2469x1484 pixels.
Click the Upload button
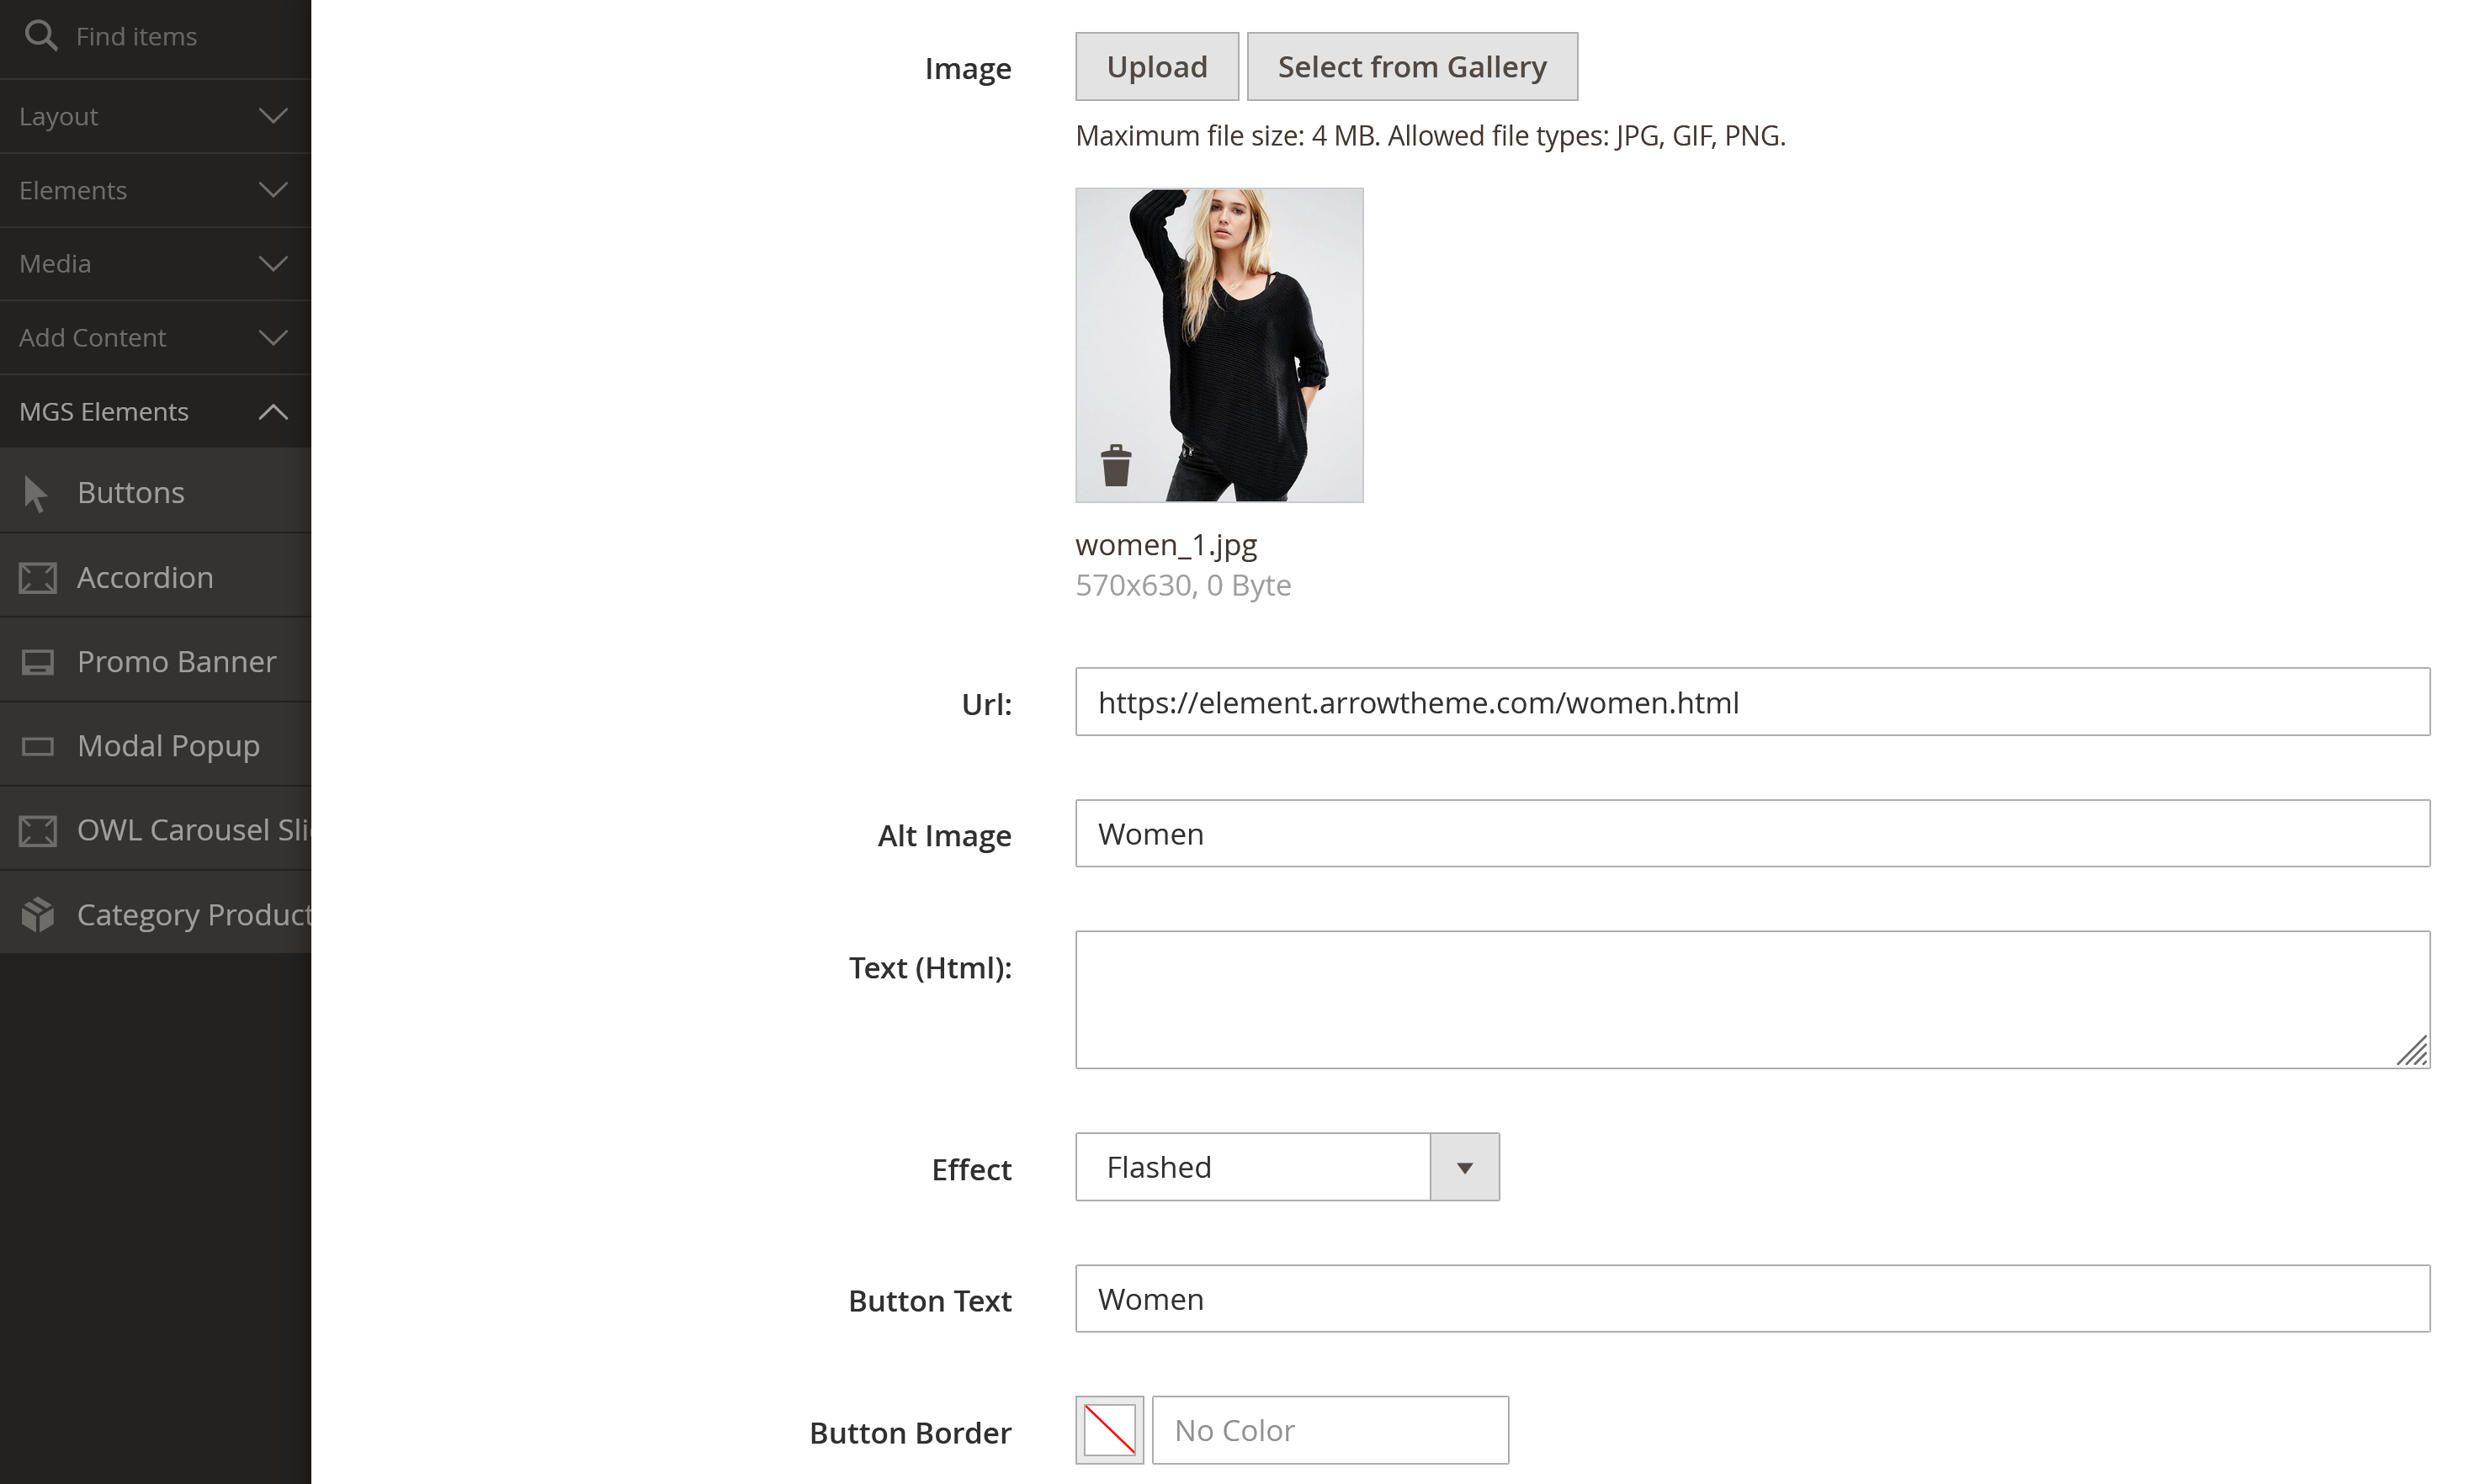point(1156,67)
